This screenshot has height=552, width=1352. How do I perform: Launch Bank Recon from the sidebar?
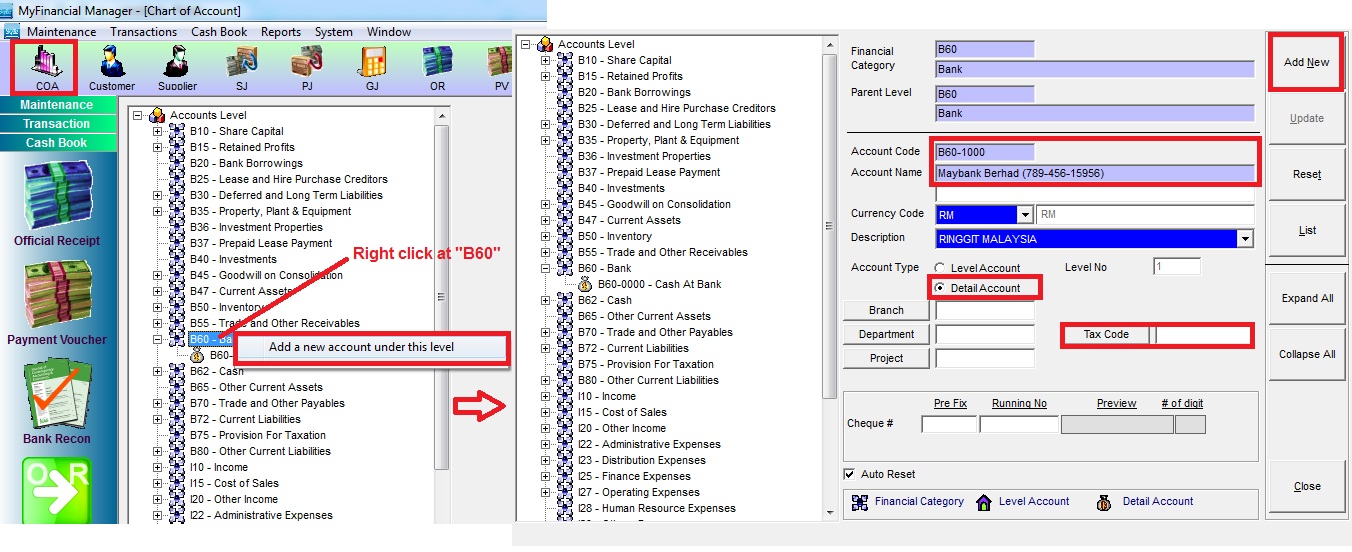57,400
